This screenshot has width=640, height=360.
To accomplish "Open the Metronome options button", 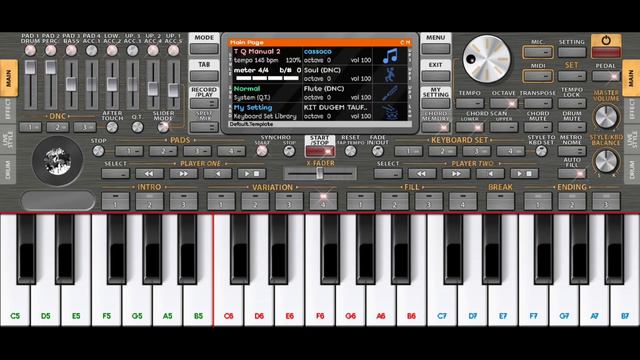I will tap(572, 151).
